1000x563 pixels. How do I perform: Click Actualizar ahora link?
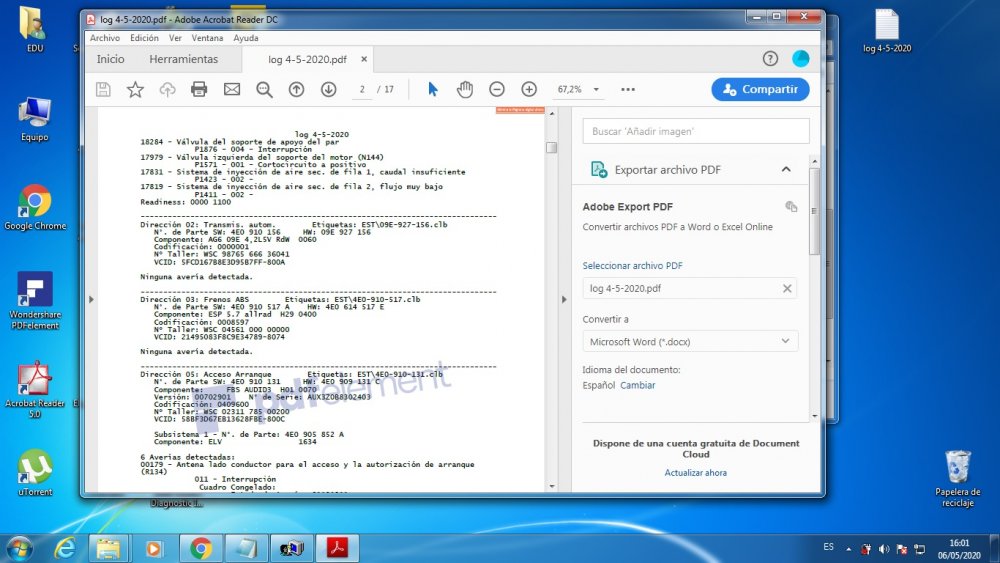point(695,472)
